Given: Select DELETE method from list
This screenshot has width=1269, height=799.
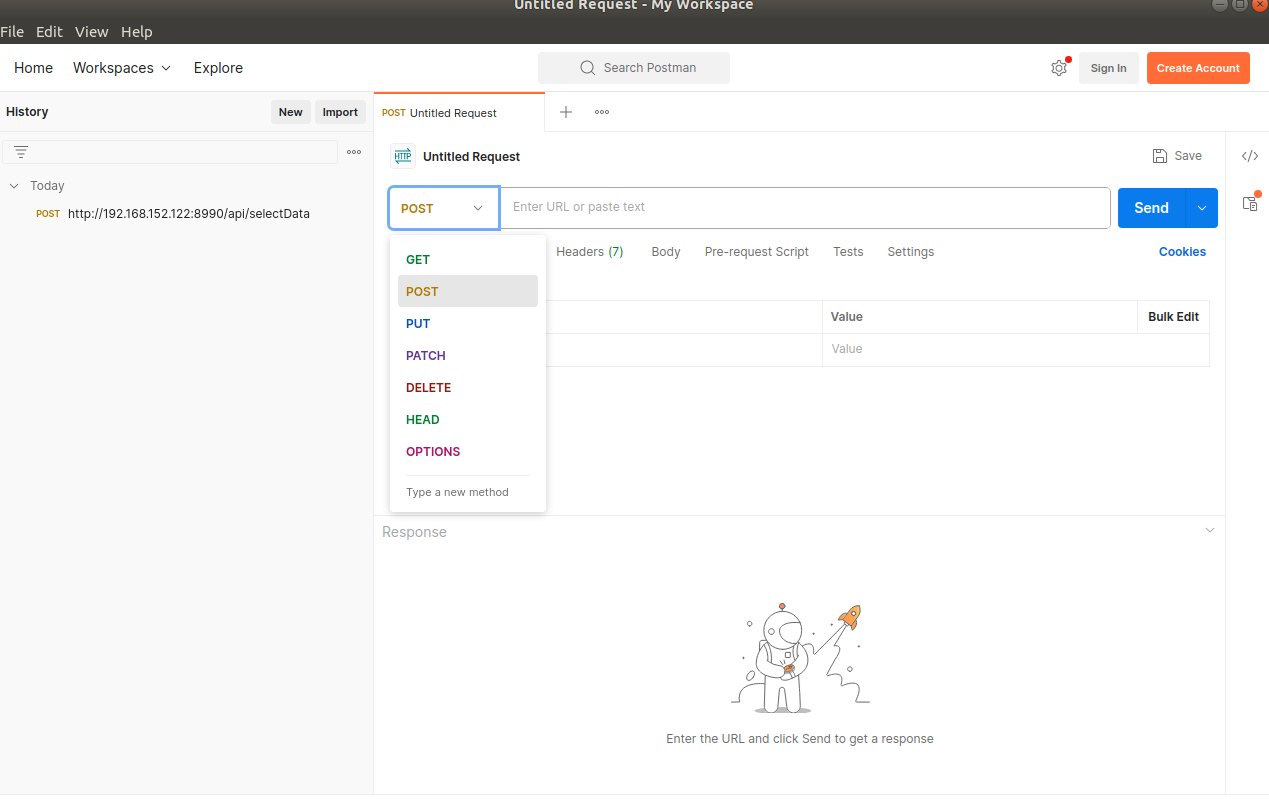Looking at the screenshot, I should [x=468, y=387].
